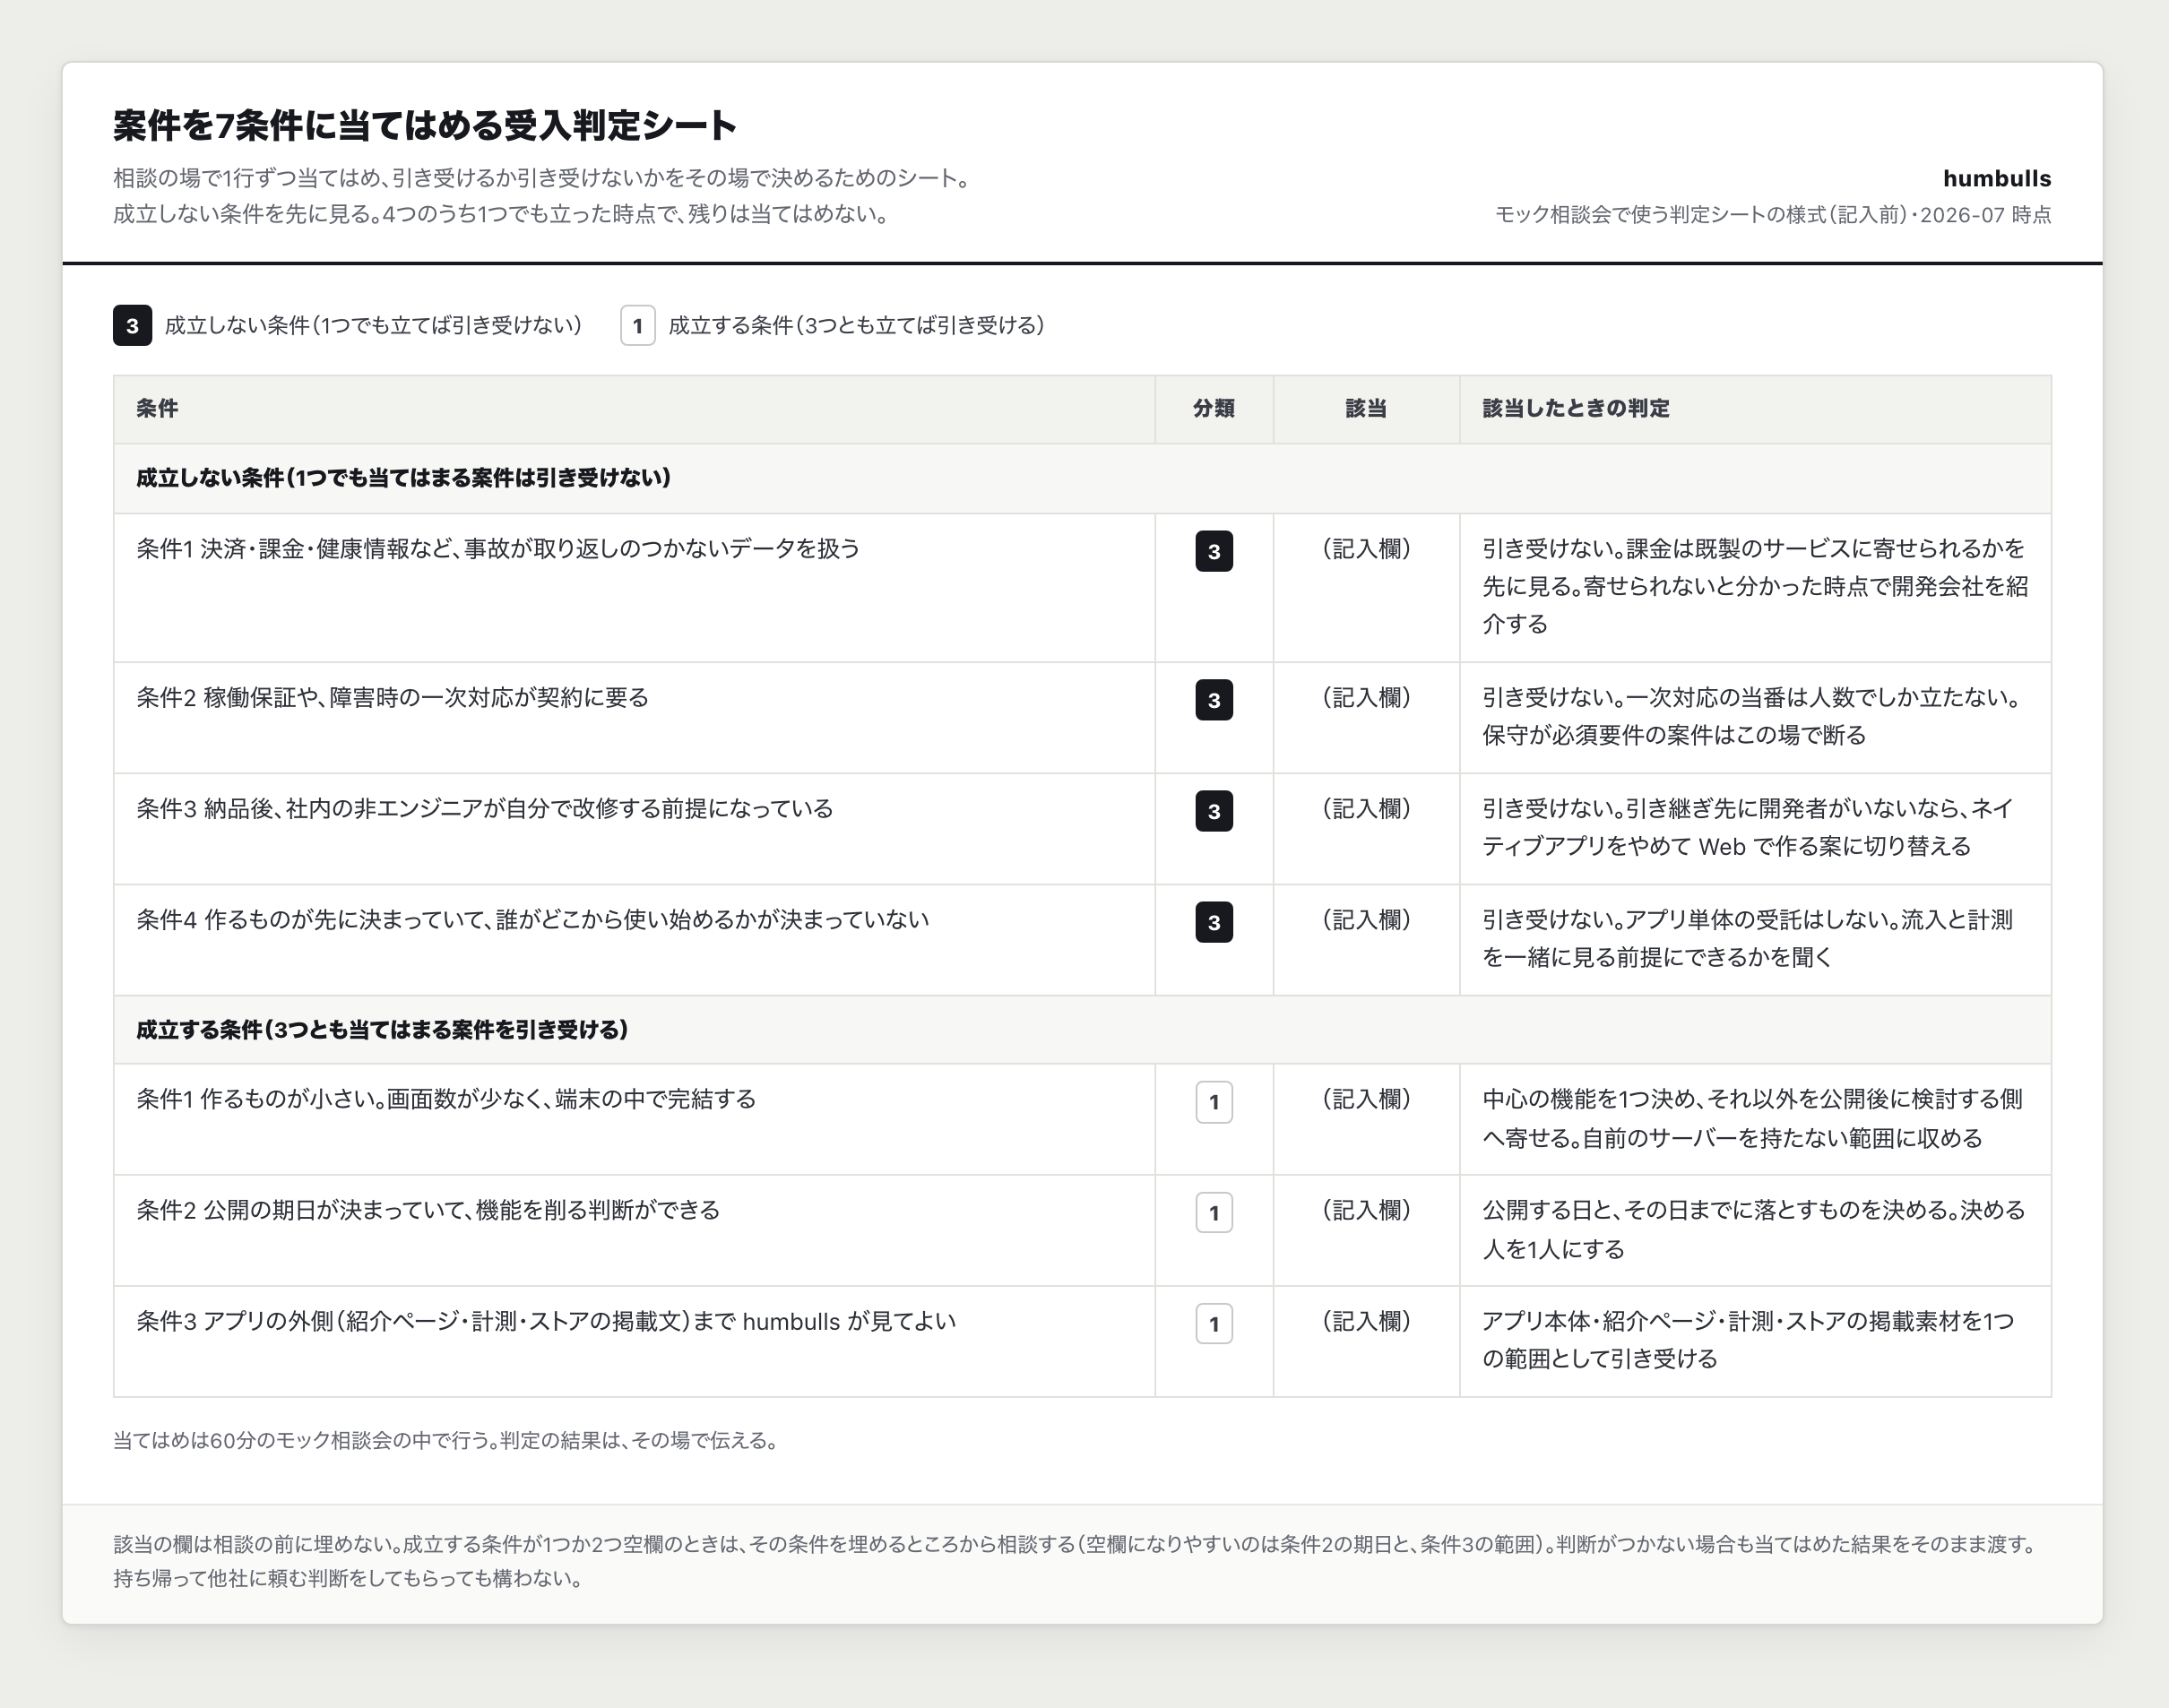The image size is (2169, 1708).
Task: Click the モック相談会で使う判定シートの様式 date line
Action: pyautogui.click(x=1773, y=214)
